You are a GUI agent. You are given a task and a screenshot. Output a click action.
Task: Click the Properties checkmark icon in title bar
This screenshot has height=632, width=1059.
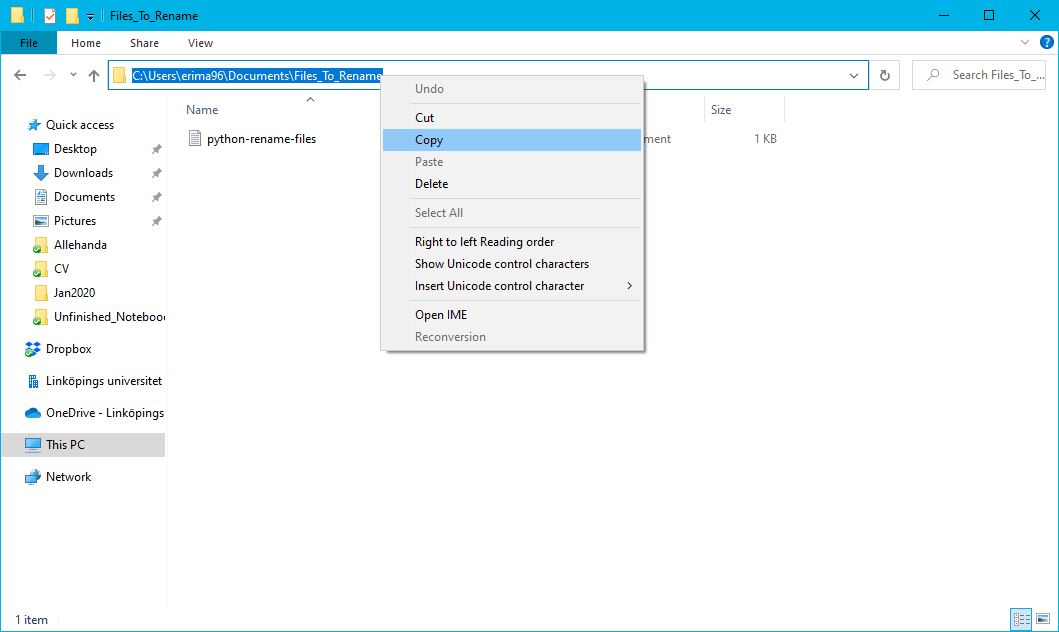(50, 16)
